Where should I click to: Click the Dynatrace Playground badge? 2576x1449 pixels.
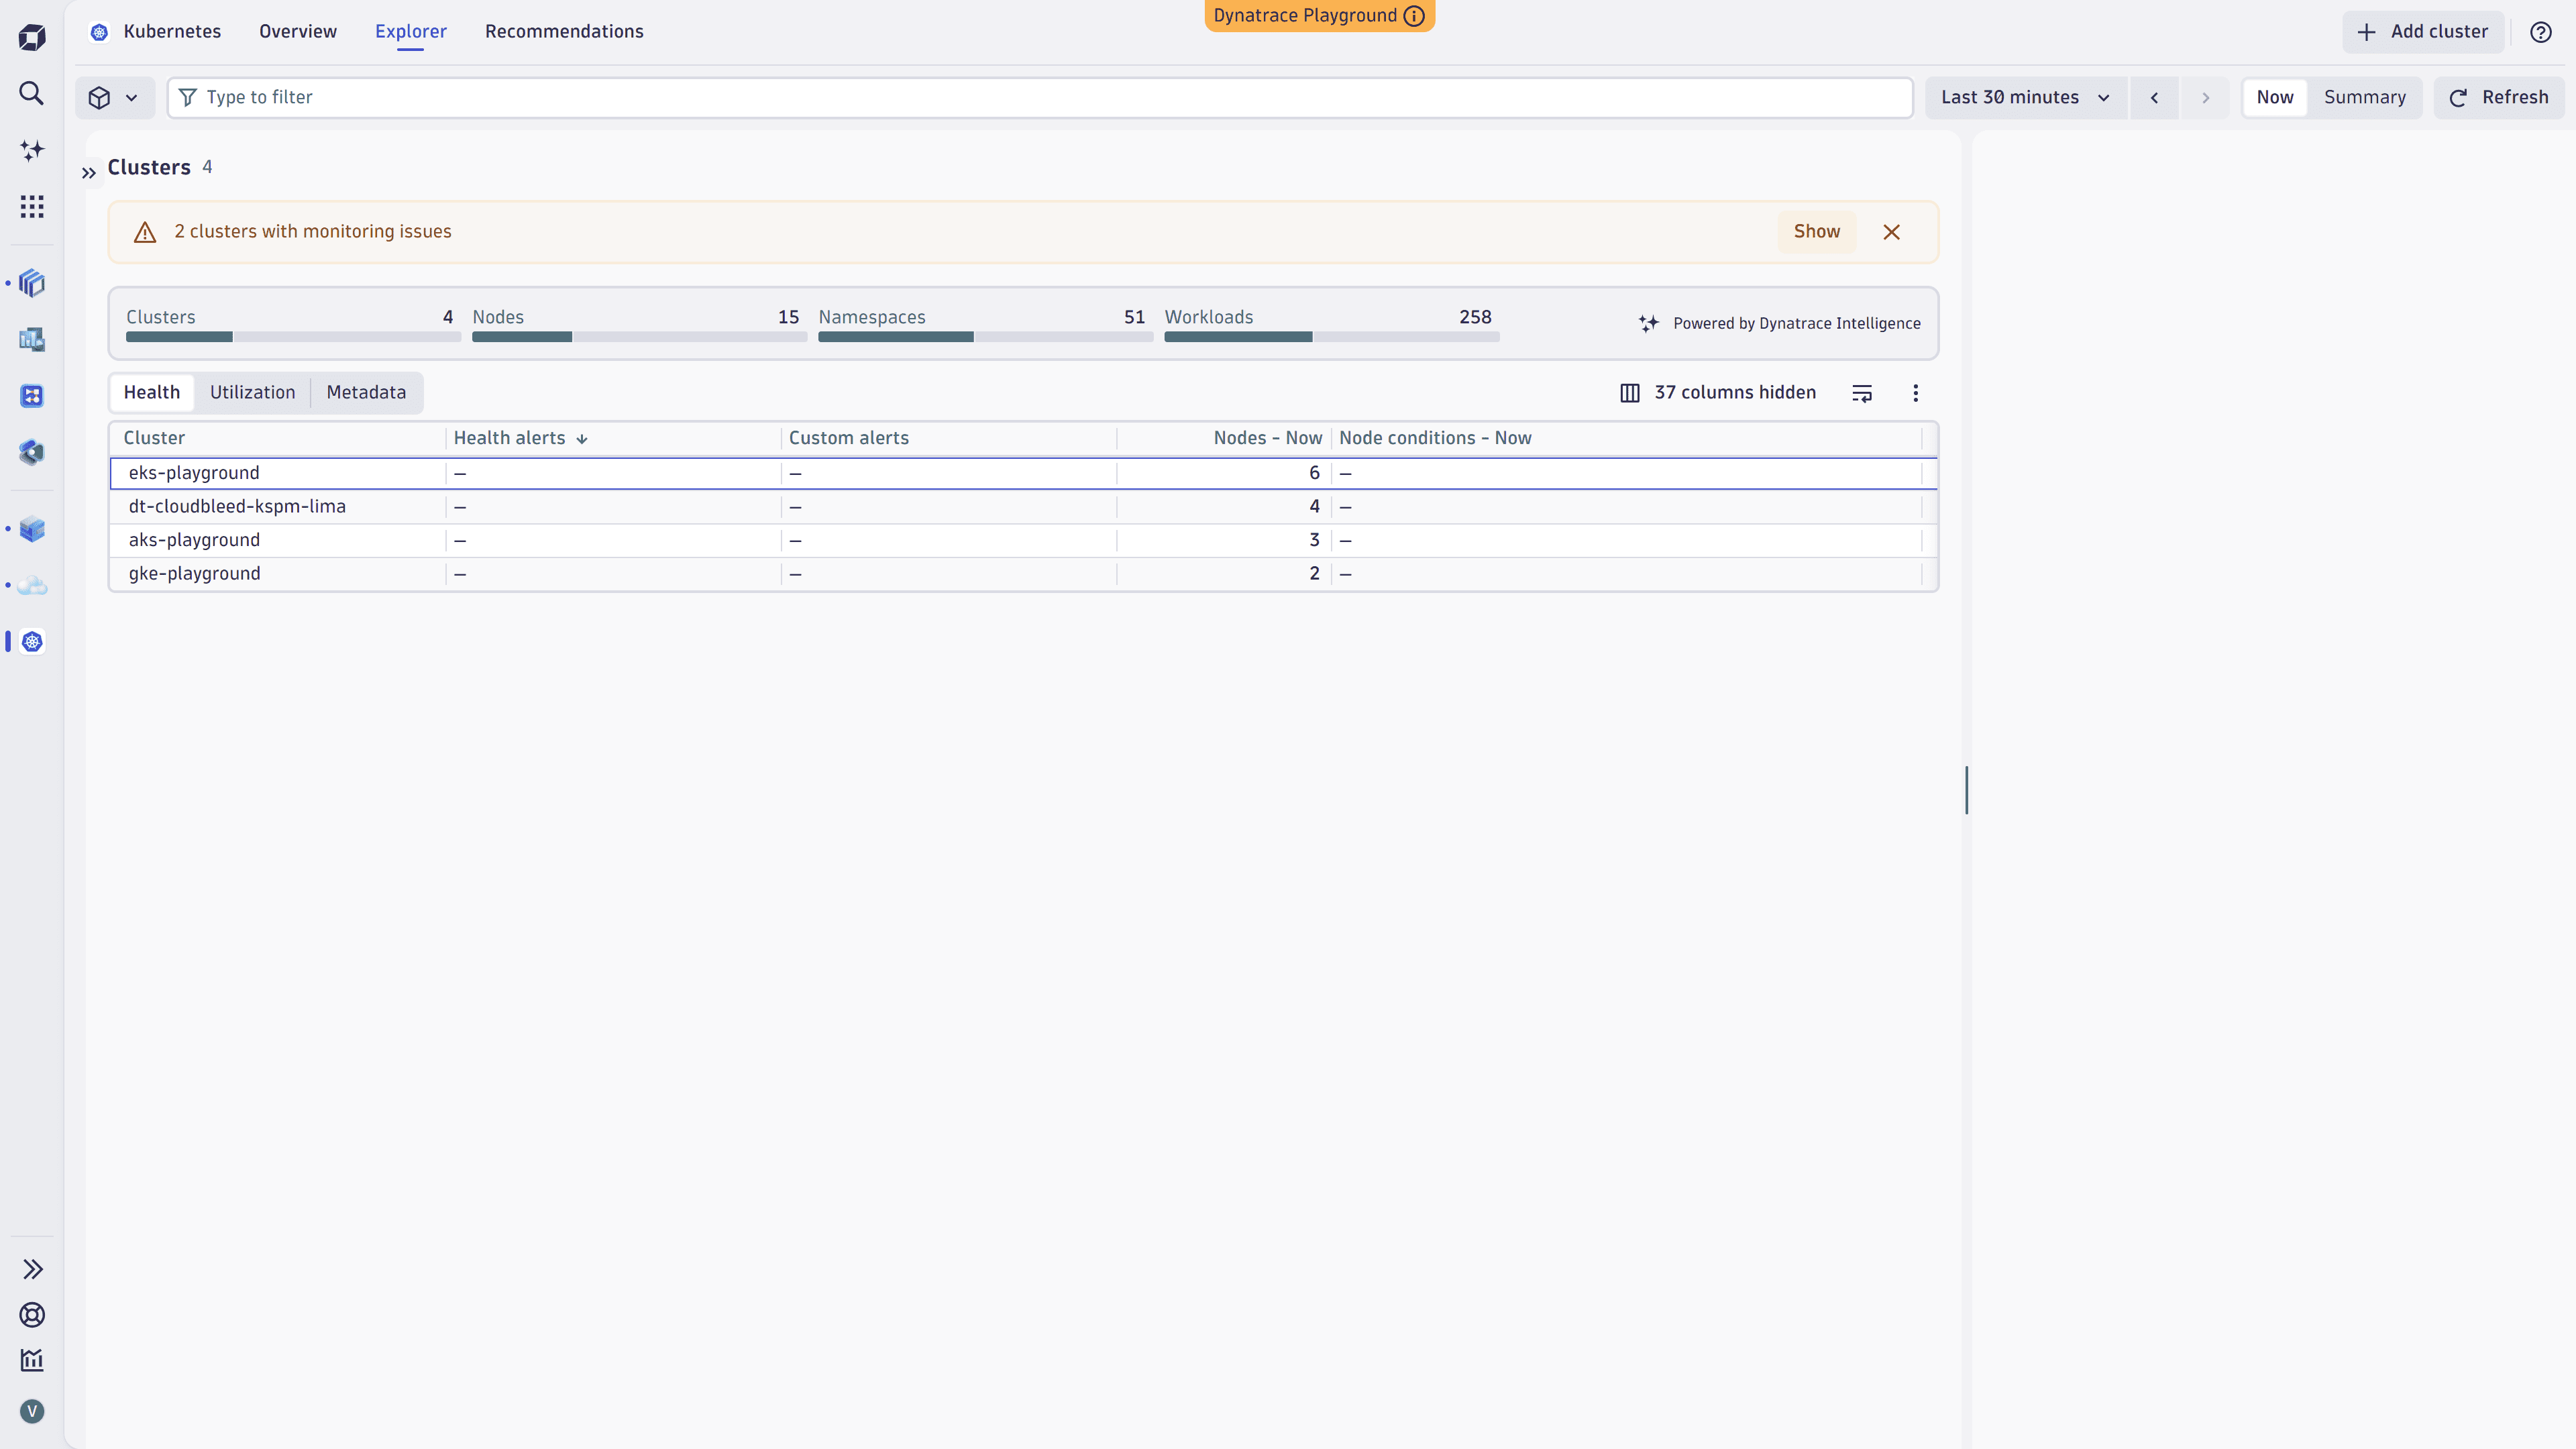point(1319,16)
